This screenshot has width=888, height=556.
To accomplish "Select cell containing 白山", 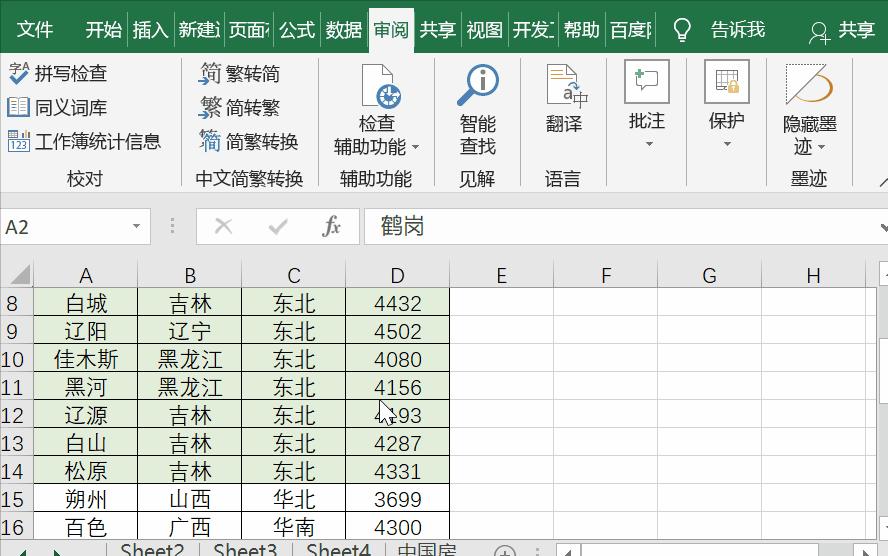I will [86, 443].
